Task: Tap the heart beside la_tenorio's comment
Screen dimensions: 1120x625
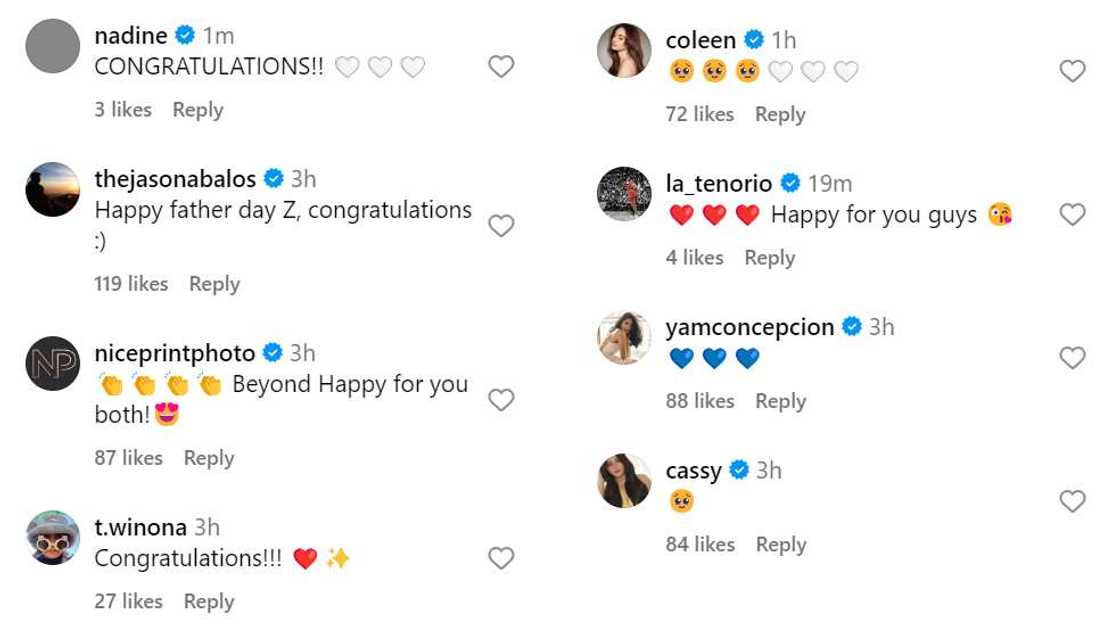Action: [x=1072, y=214]
